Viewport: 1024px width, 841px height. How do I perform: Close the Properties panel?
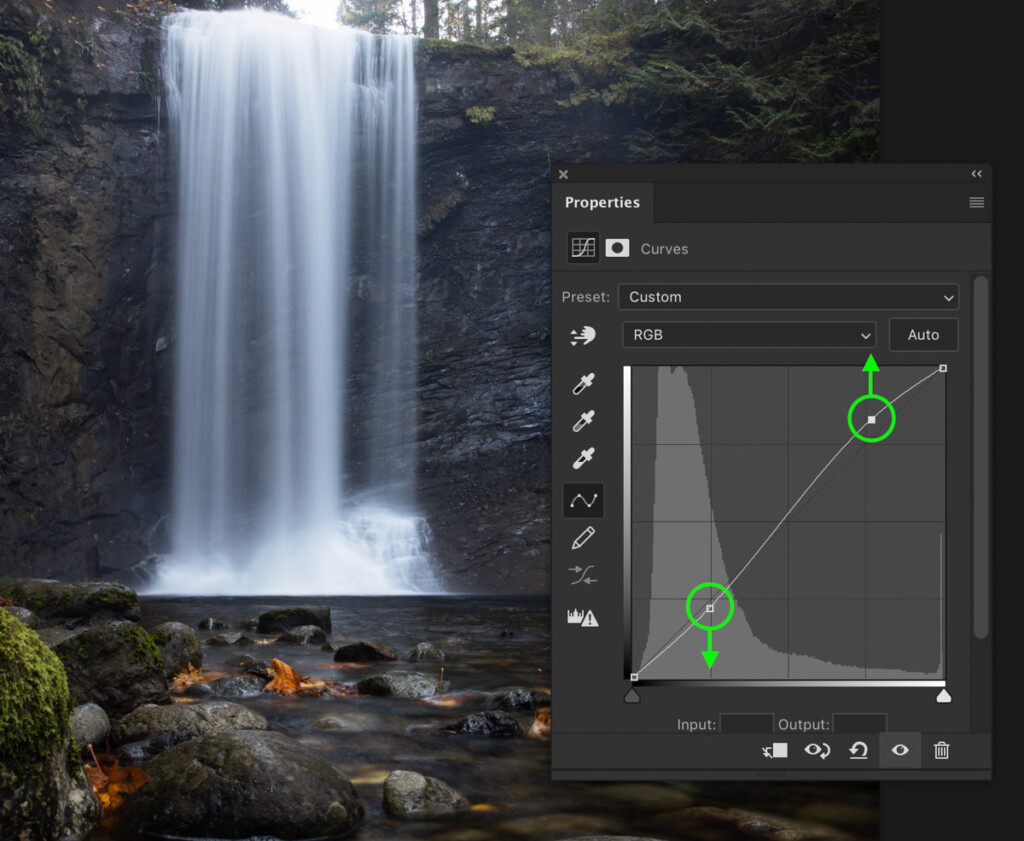click(564, 174)
